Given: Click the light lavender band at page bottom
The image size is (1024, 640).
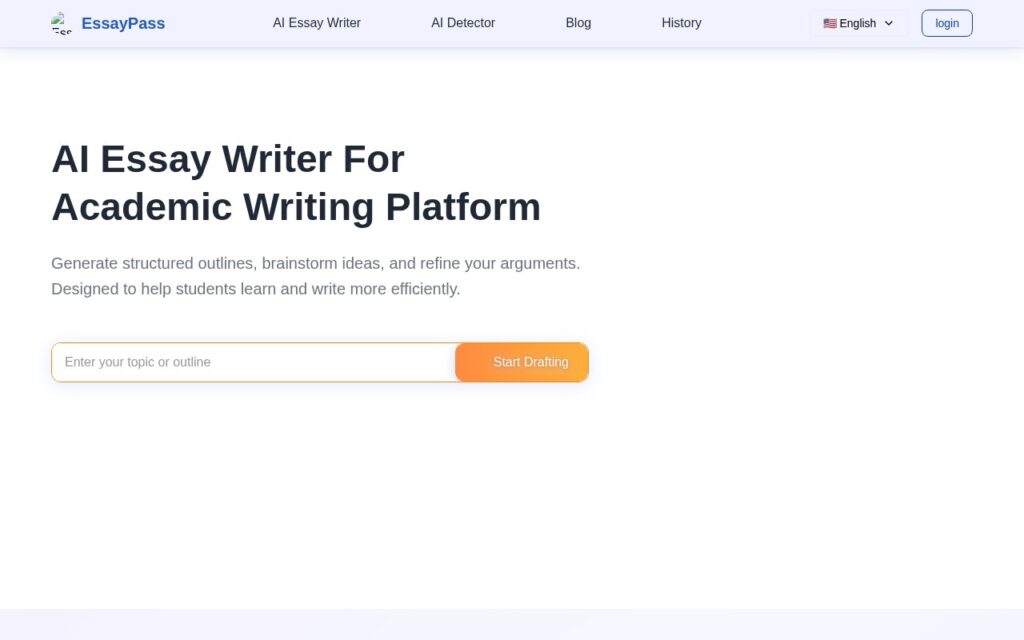Looking at the screenshot, I should pos(512,624).
